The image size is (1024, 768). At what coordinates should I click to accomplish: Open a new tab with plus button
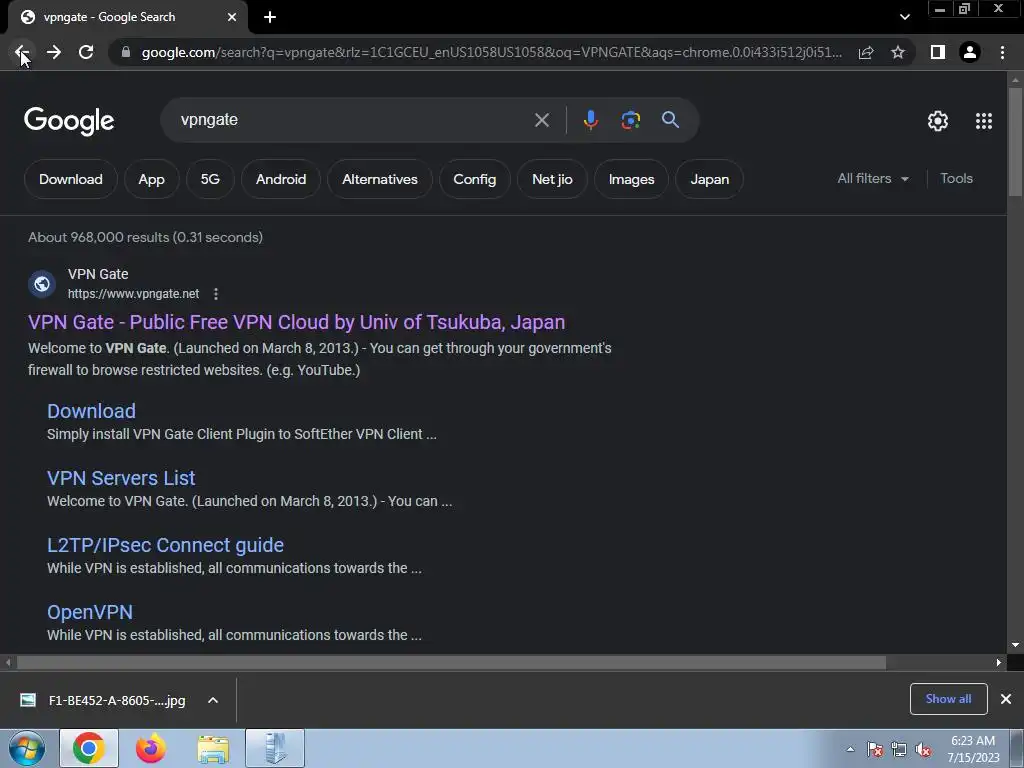pyautogui.click(x=270, y=17)
